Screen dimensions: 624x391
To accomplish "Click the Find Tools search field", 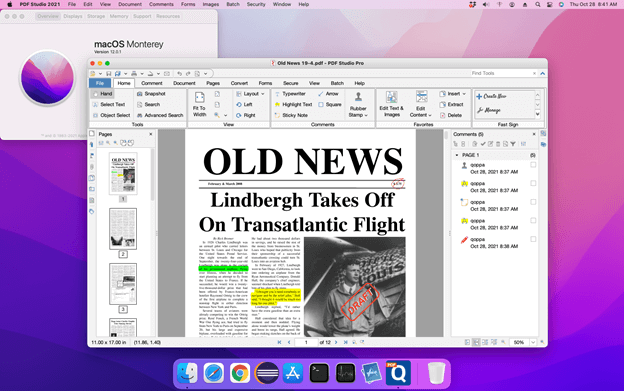I will [x=501, y=74].
